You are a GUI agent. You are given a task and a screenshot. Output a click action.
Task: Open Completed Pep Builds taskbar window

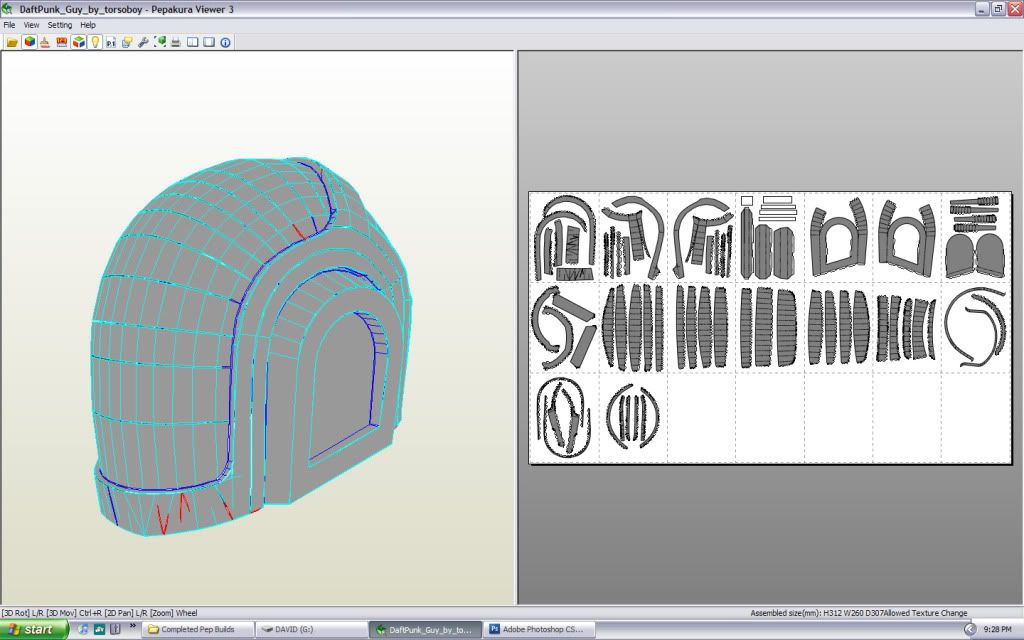coord(197,630)
